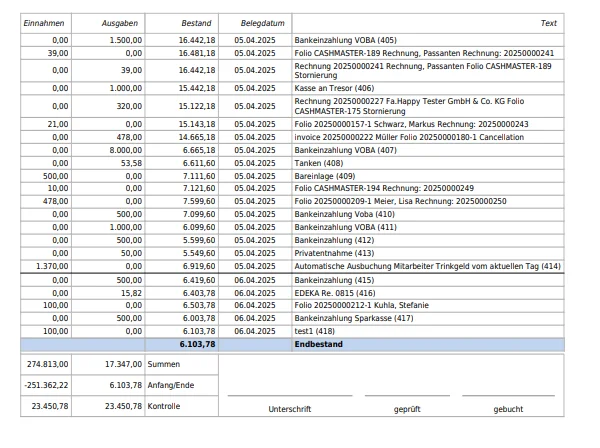Click 'Folio CASHMASTER-194 Rechnung: 20250000249' entry
The height and width of the screenshot is (448, 600).
click(x=384, y=189)
